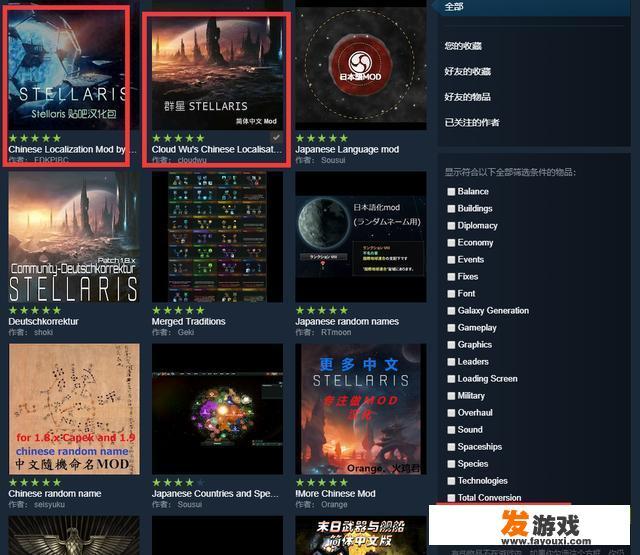Enable the Technologies filter checkbox
This screenshot has width=640, height=555.
pyautogui.click(x=451, y=481)
